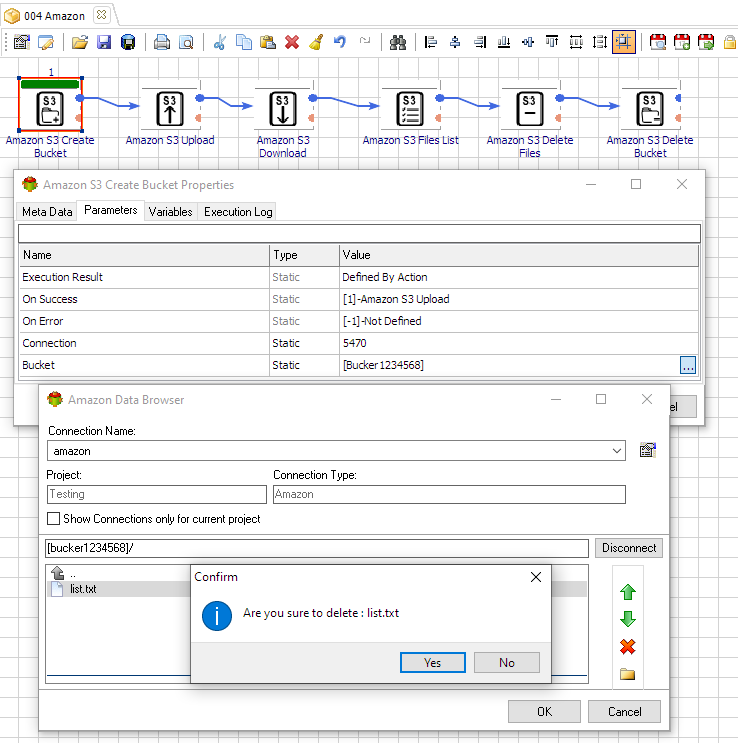Click the red X delete icon in Data Browser

coord(628,646)
